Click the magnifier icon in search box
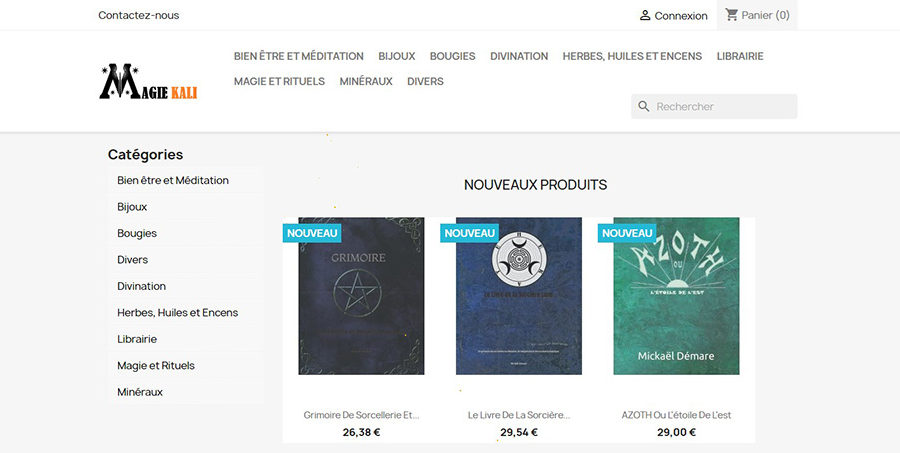The image size is (900, 453). click(x=644, y=106)
